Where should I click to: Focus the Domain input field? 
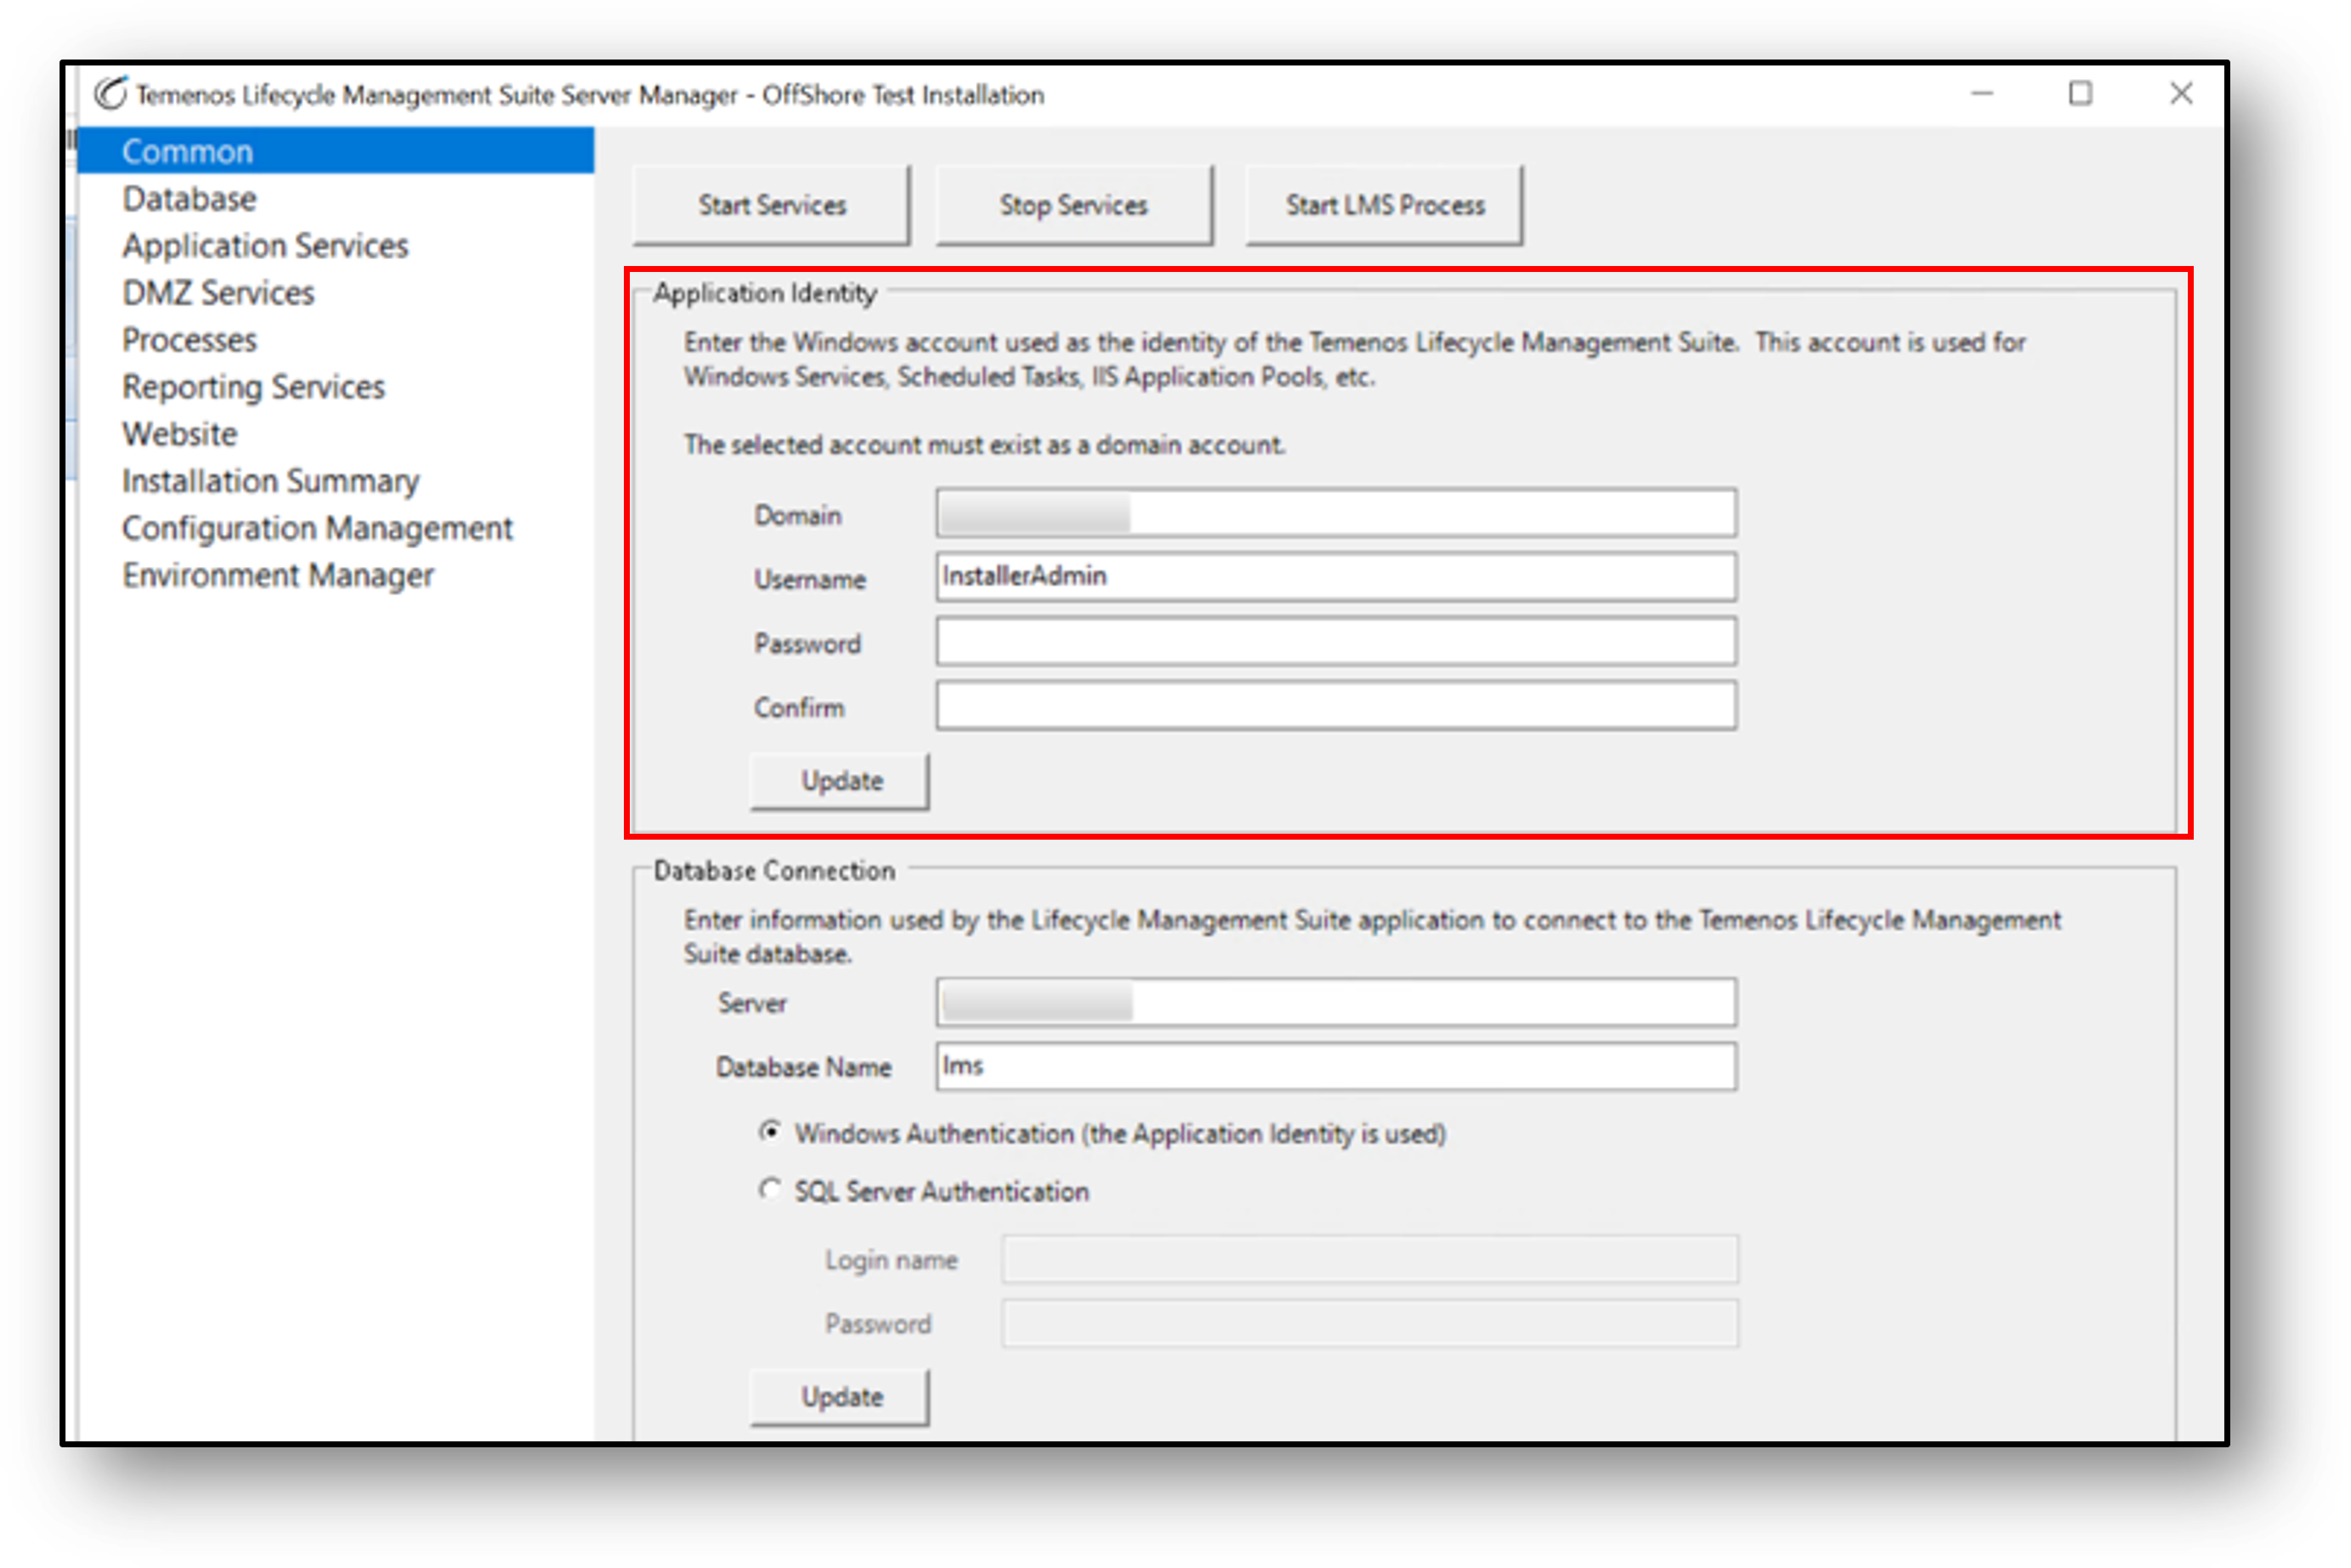point(1336,514)
